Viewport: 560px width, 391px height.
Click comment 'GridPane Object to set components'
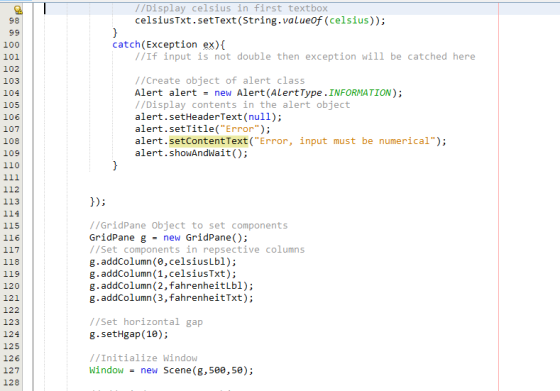click(189, 226)
